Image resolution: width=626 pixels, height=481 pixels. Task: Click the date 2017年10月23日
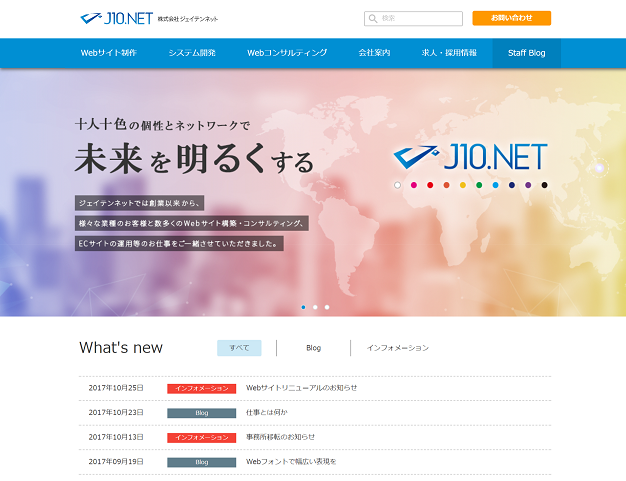point(116,412)
